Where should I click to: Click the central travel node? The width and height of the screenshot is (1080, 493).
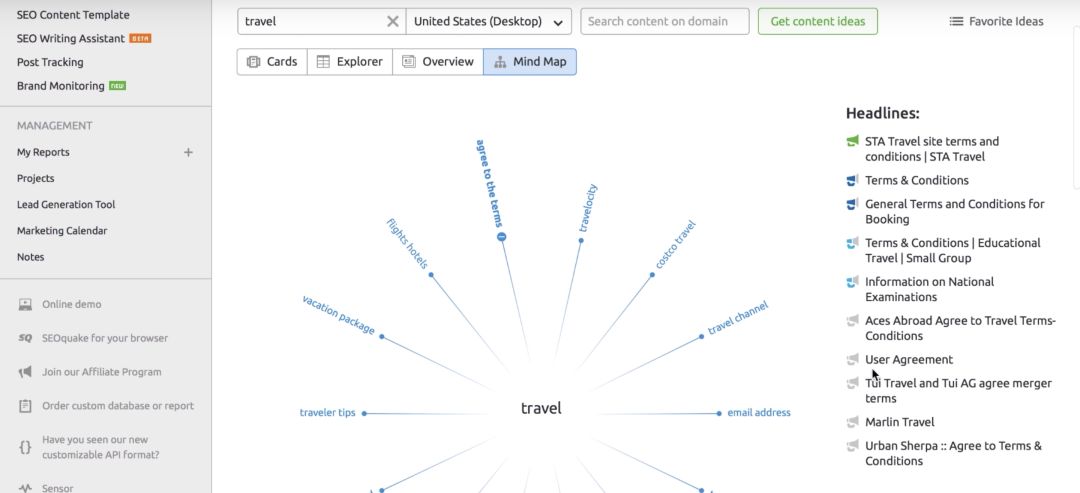click(x=541, y=408)
